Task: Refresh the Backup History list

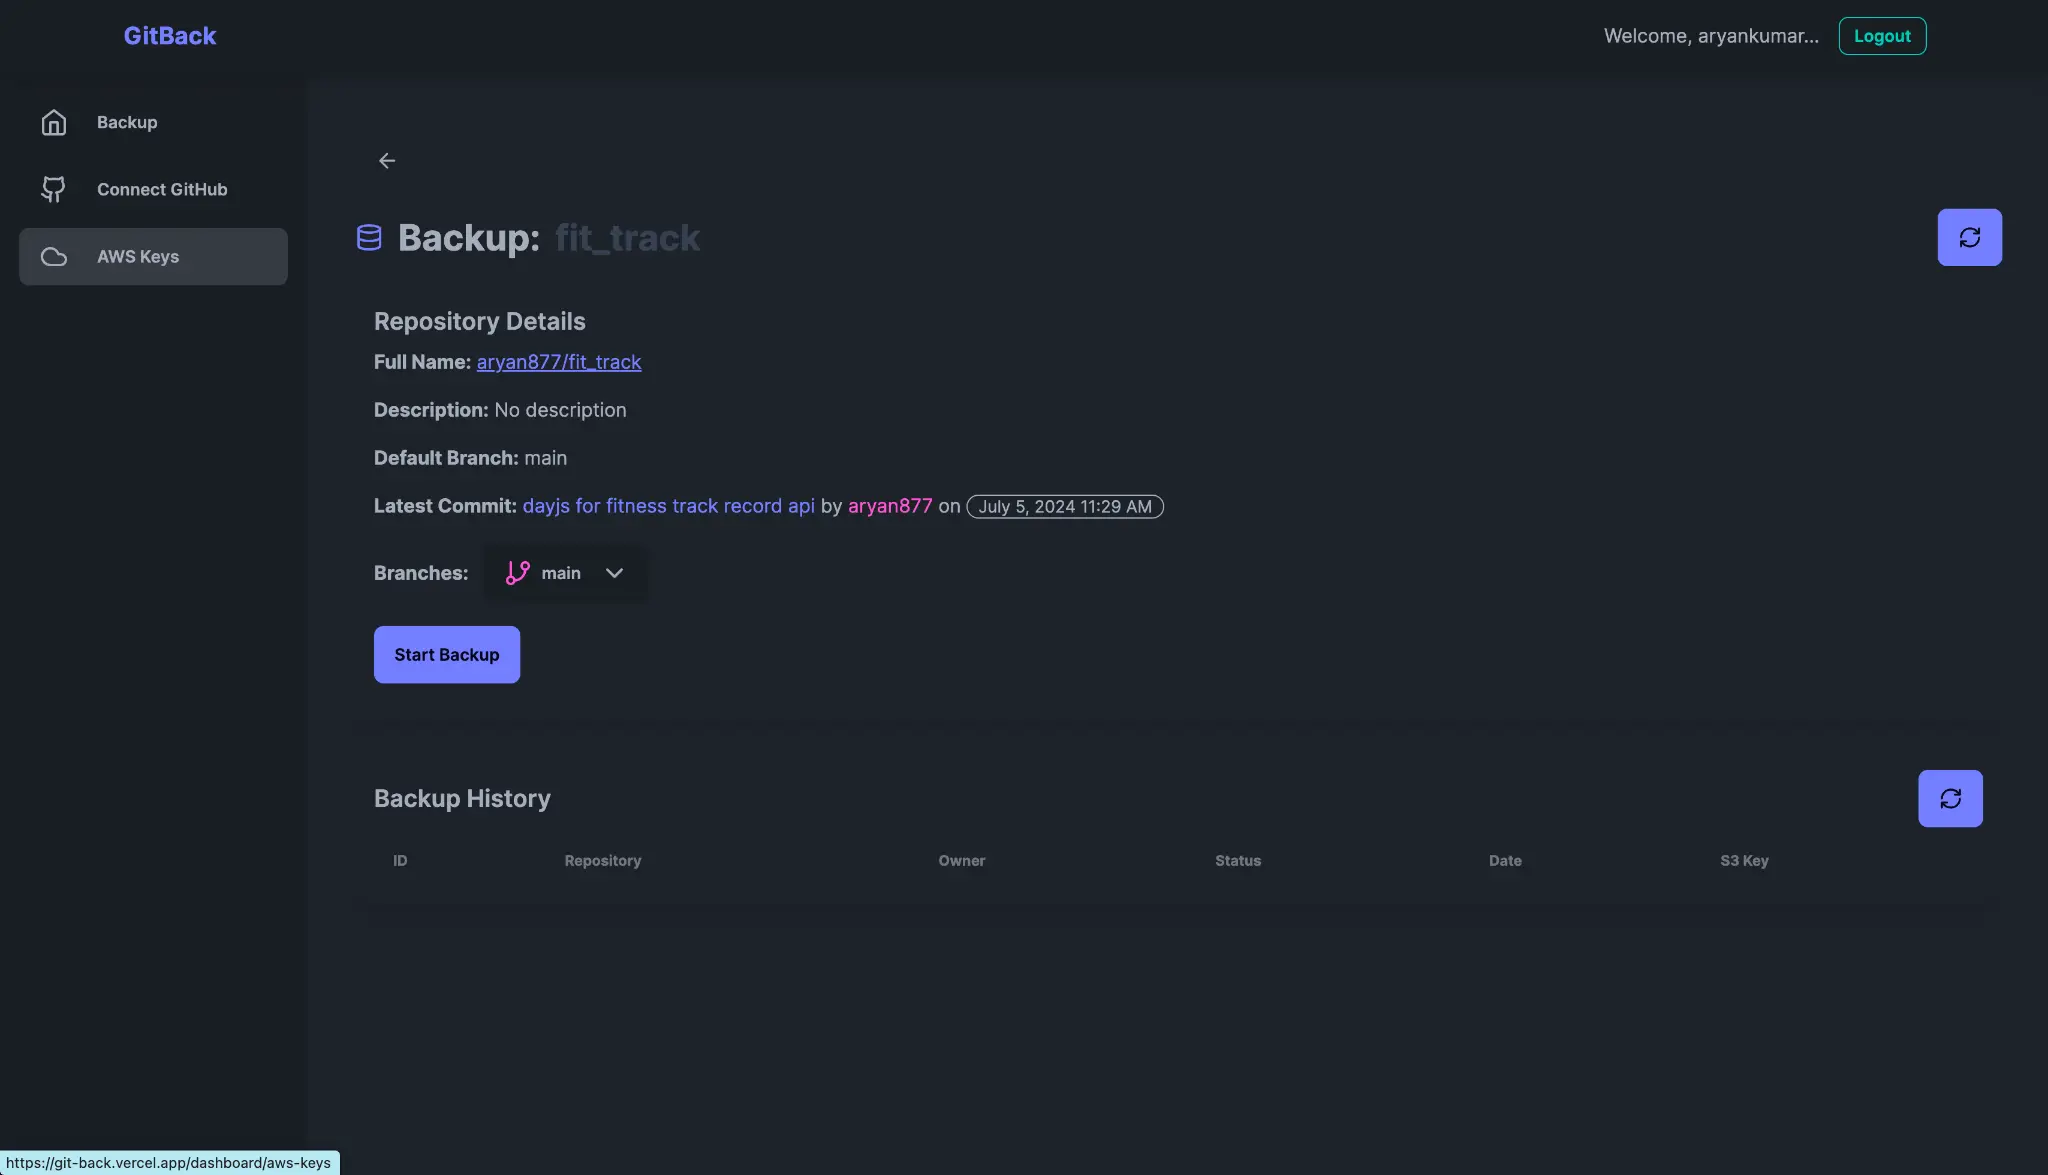Action: tap(1949, 798)
